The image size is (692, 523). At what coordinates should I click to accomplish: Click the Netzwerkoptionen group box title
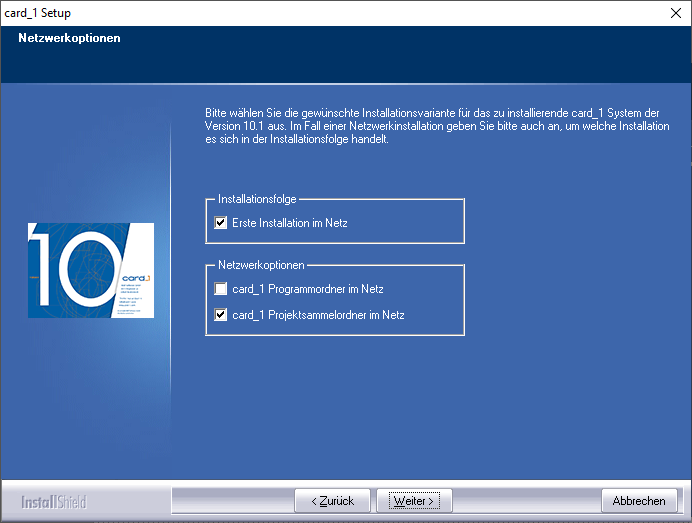[x=261, y=266]
